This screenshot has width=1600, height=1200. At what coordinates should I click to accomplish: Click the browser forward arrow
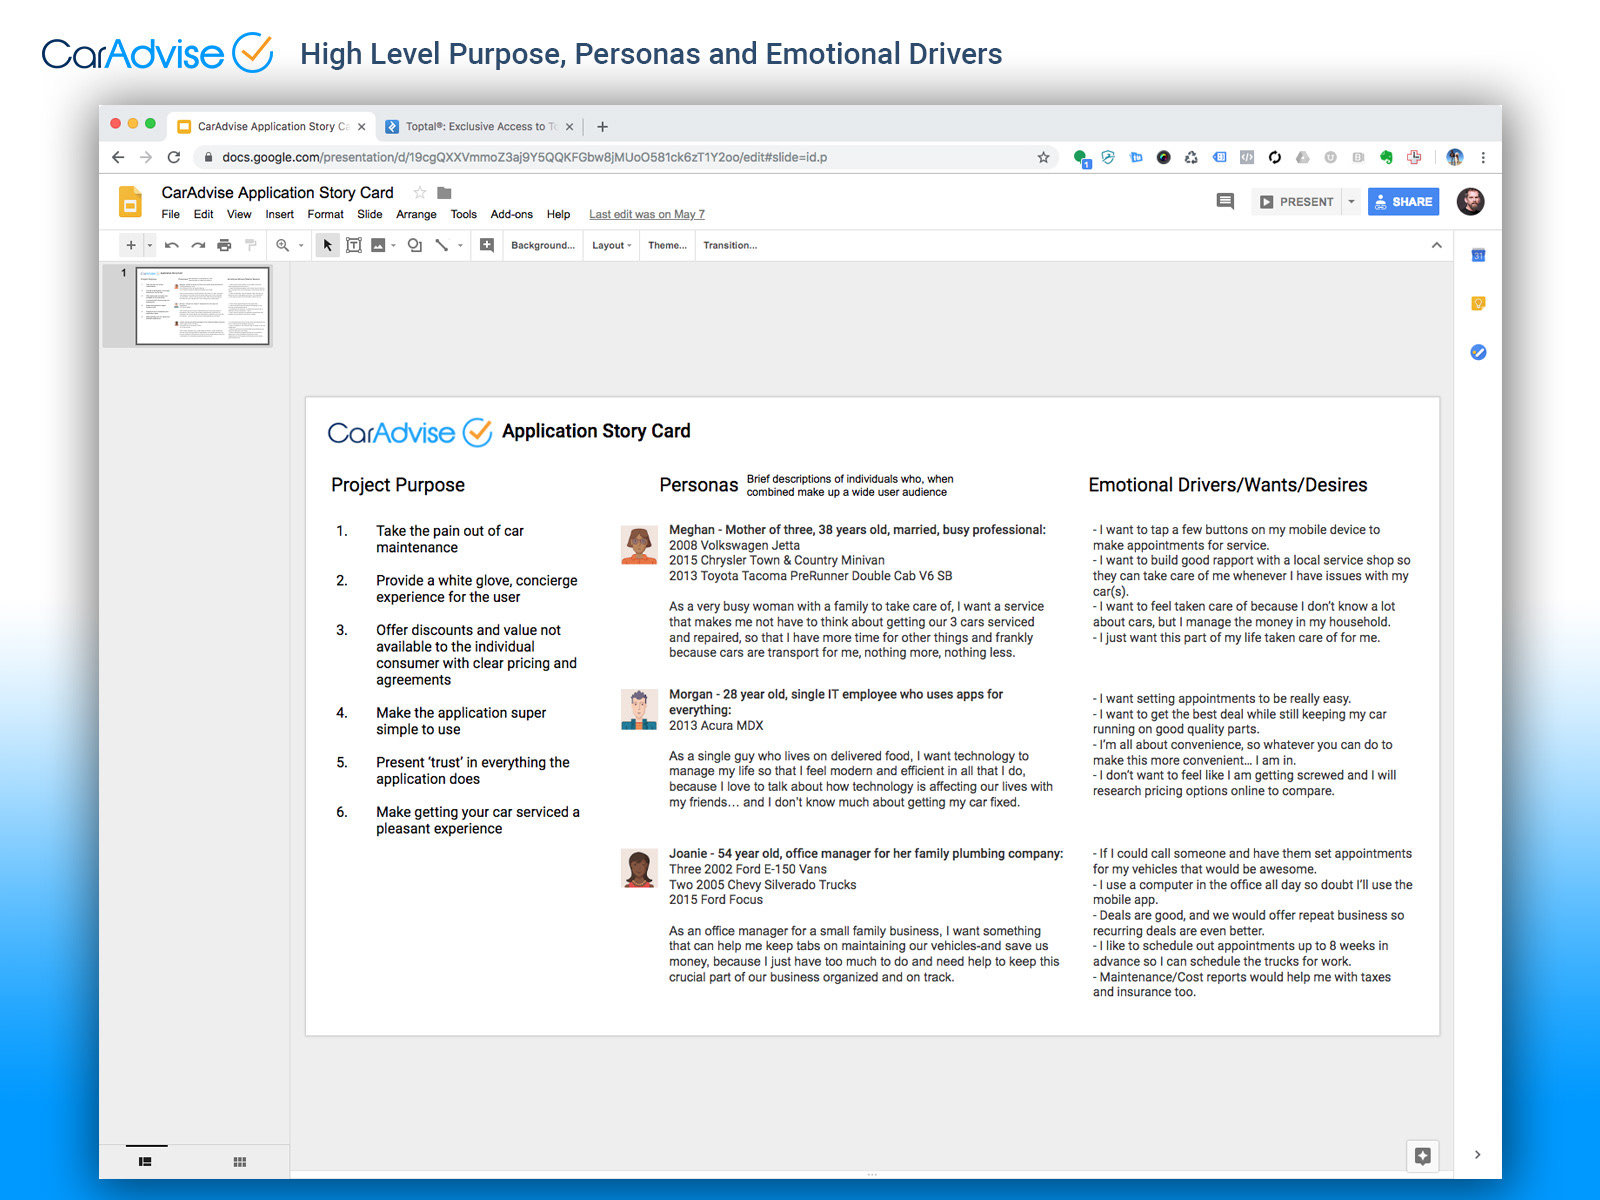146,157
